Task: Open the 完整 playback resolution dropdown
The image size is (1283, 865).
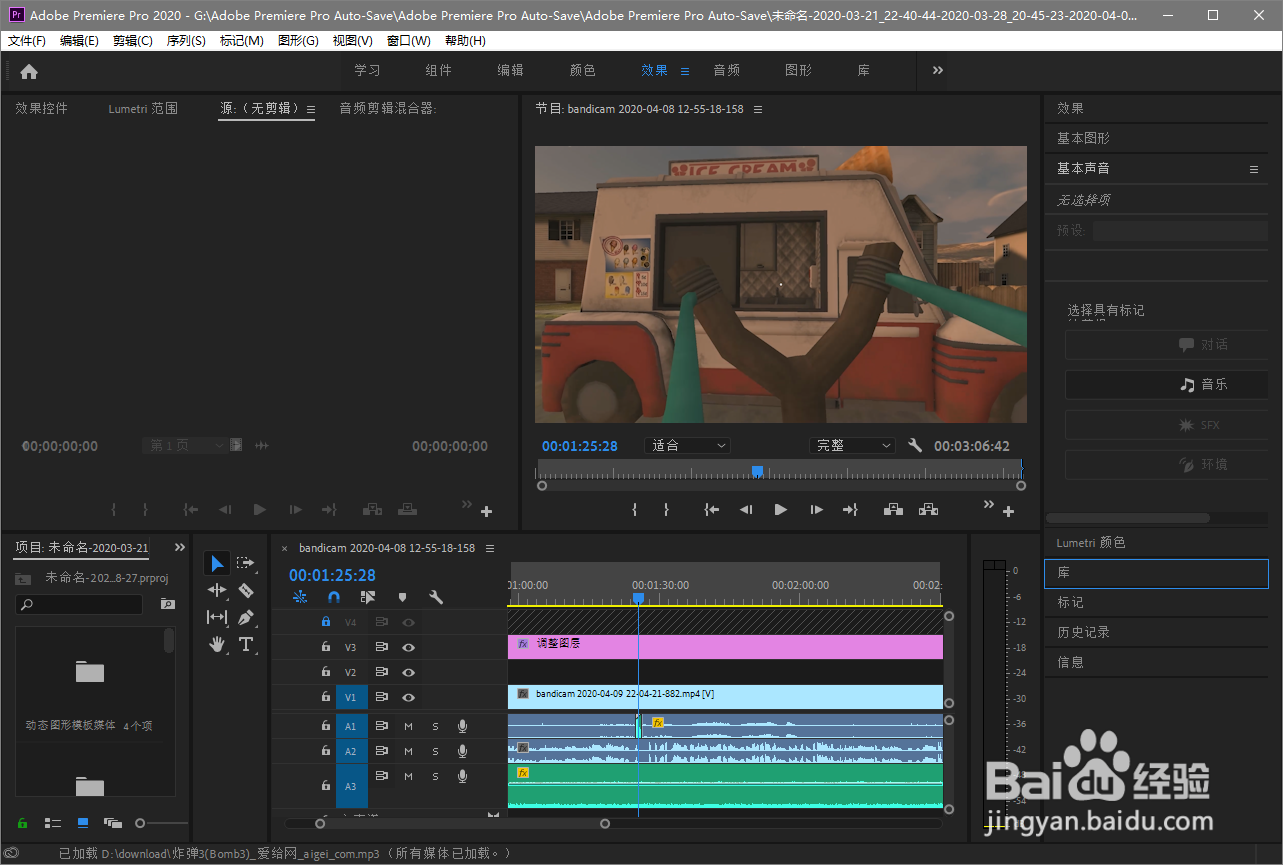Action: coord(852,446)
